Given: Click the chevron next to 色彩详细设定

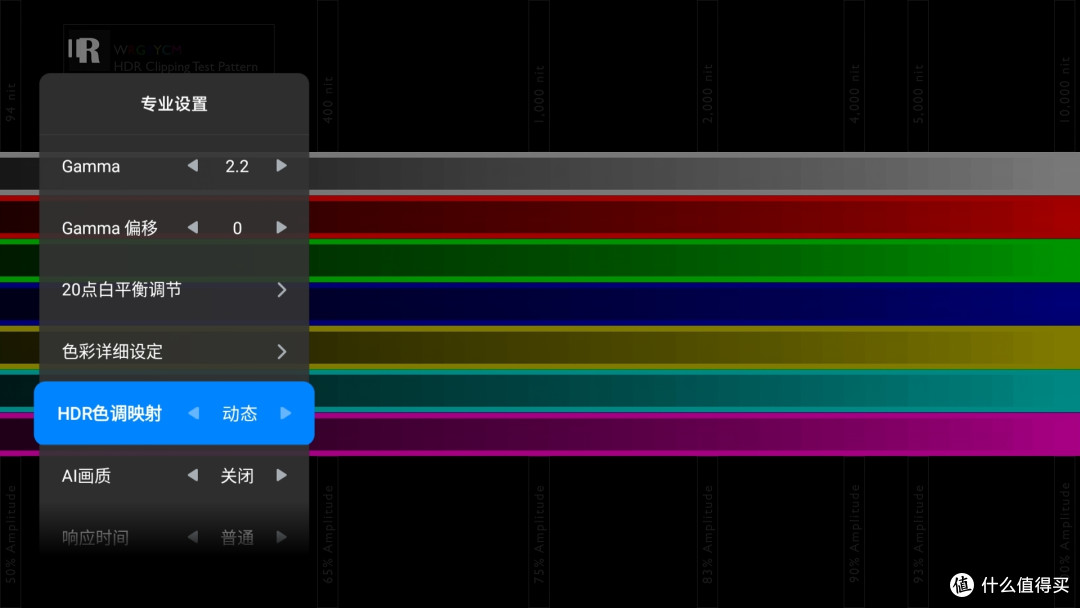Looking at the screenshot, I should pyautogui.click(x=282, y=352).
